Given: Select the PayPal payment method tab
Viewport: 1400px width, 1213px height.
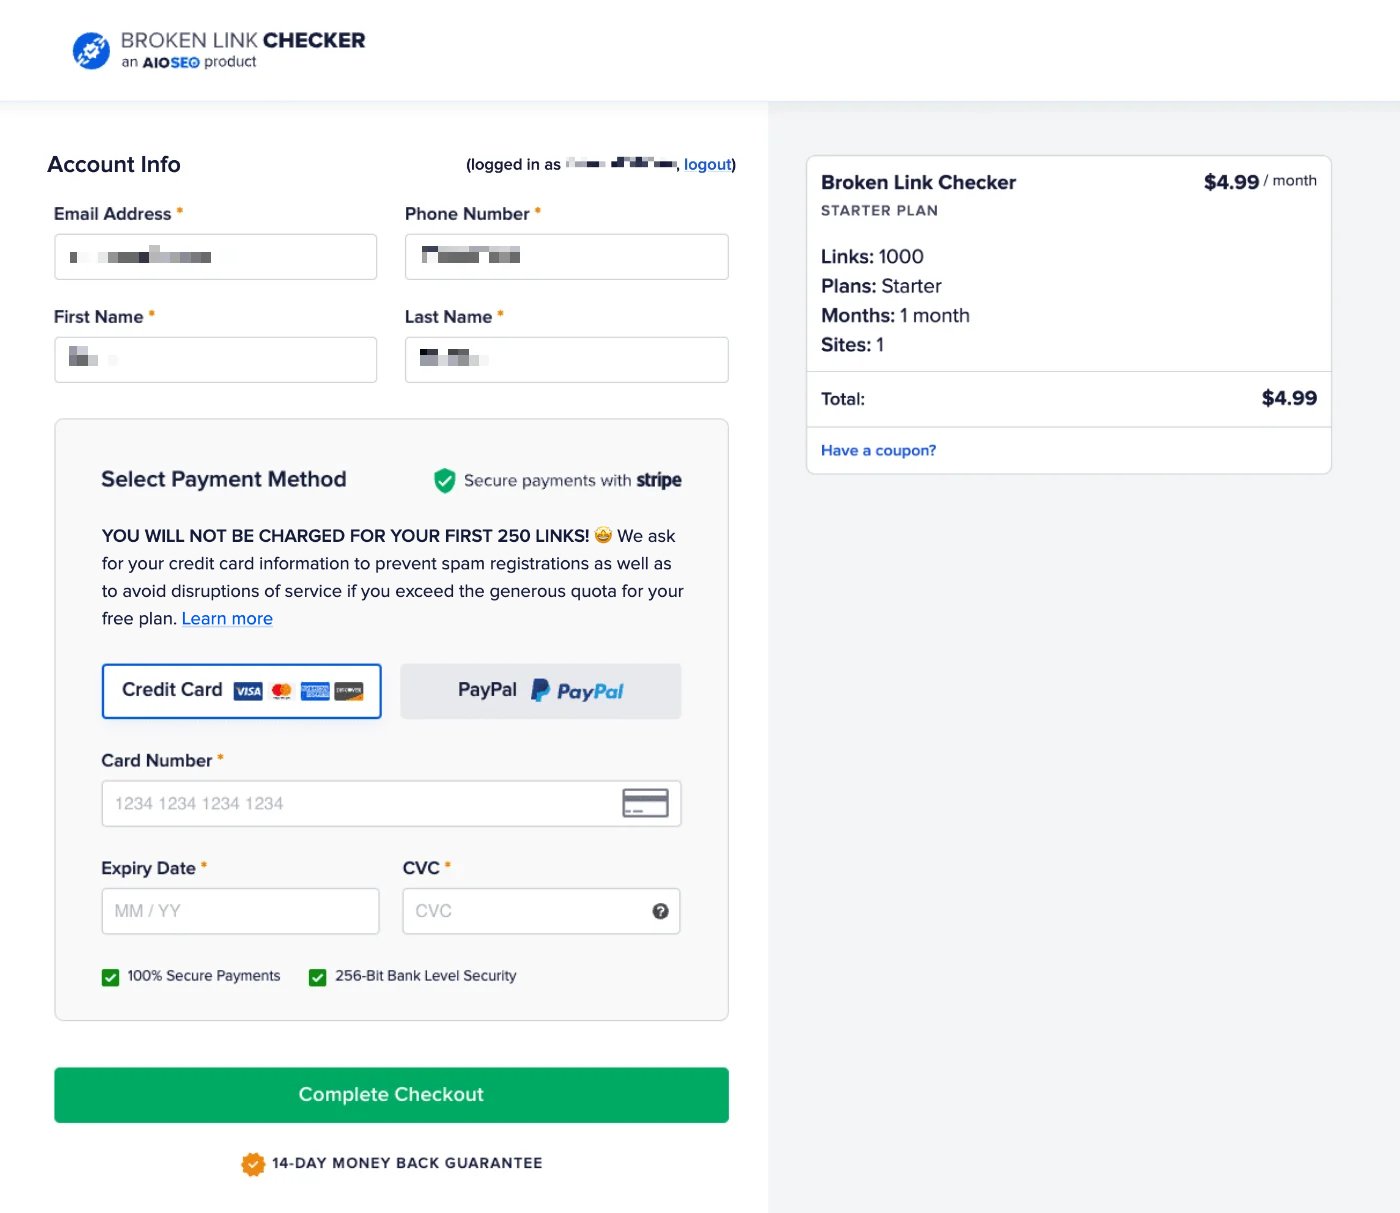Looking at the screenshot, I should (x=540, y=690).
